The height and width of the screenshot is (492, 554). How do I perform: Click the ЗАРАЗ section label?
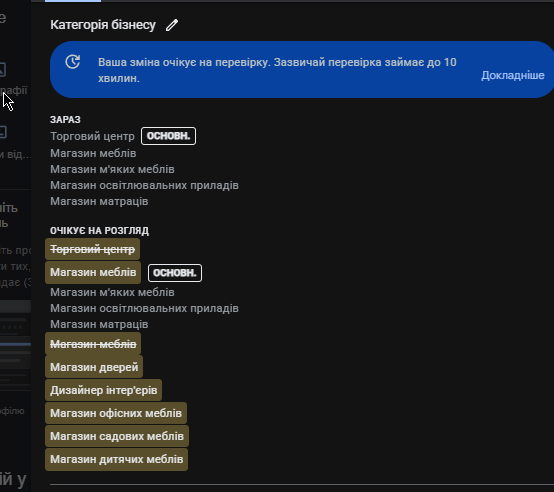point(65,120)
